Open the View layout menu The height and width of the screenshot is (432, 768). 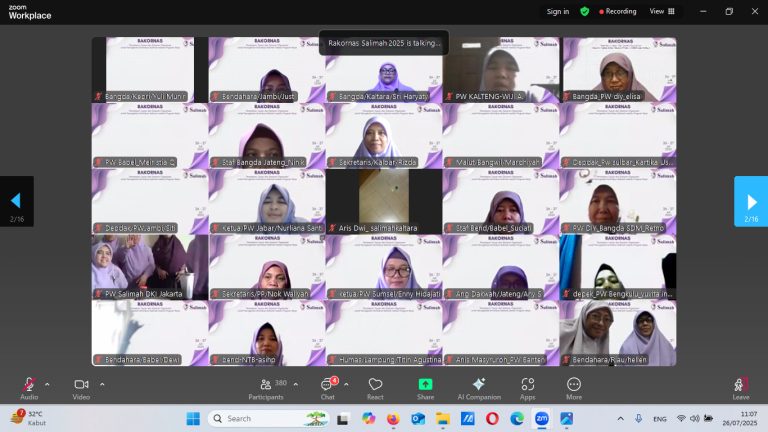point(662,11)
